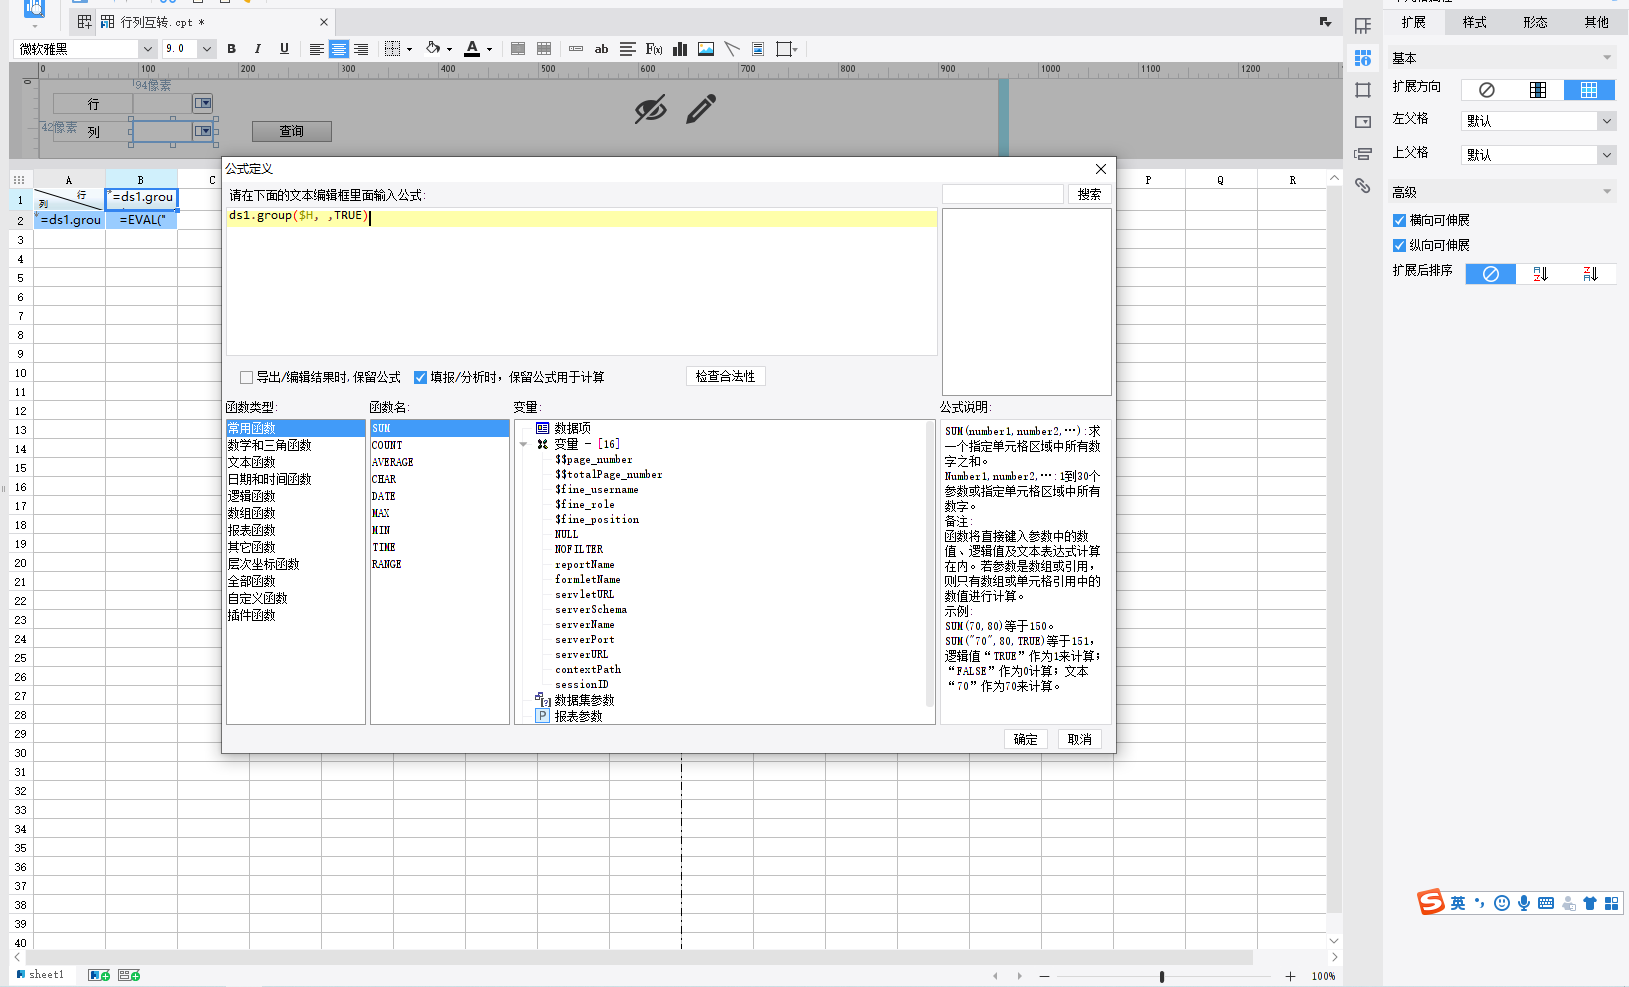Click the pencil edit icon in parameter pane
The width and height of the screenshot is (1629, 987).
701,109
